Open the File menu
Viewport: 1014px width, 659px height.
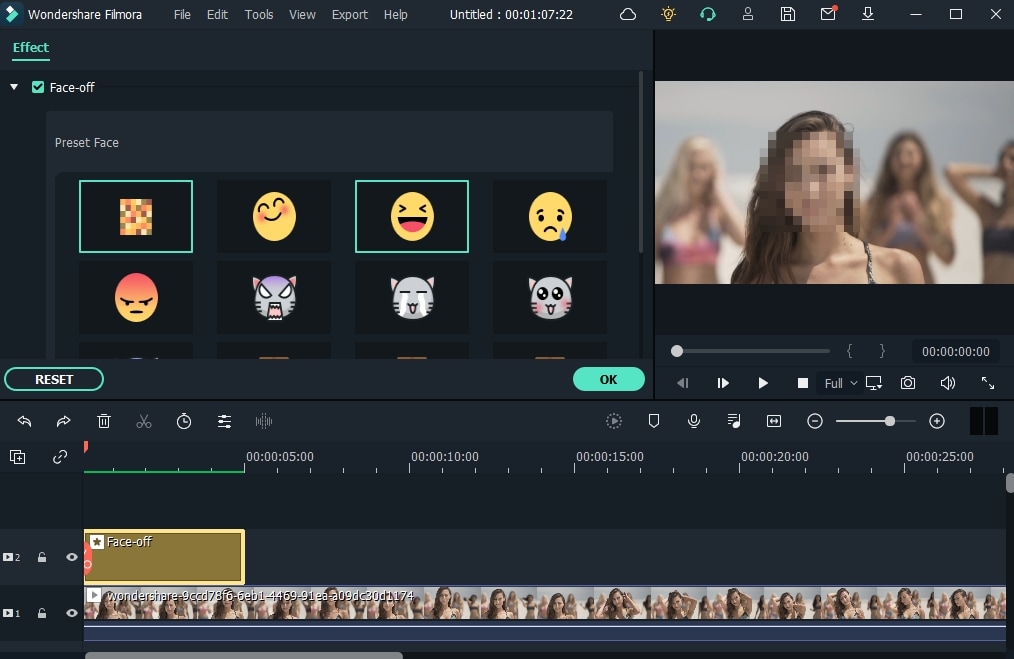pos(182,14)
